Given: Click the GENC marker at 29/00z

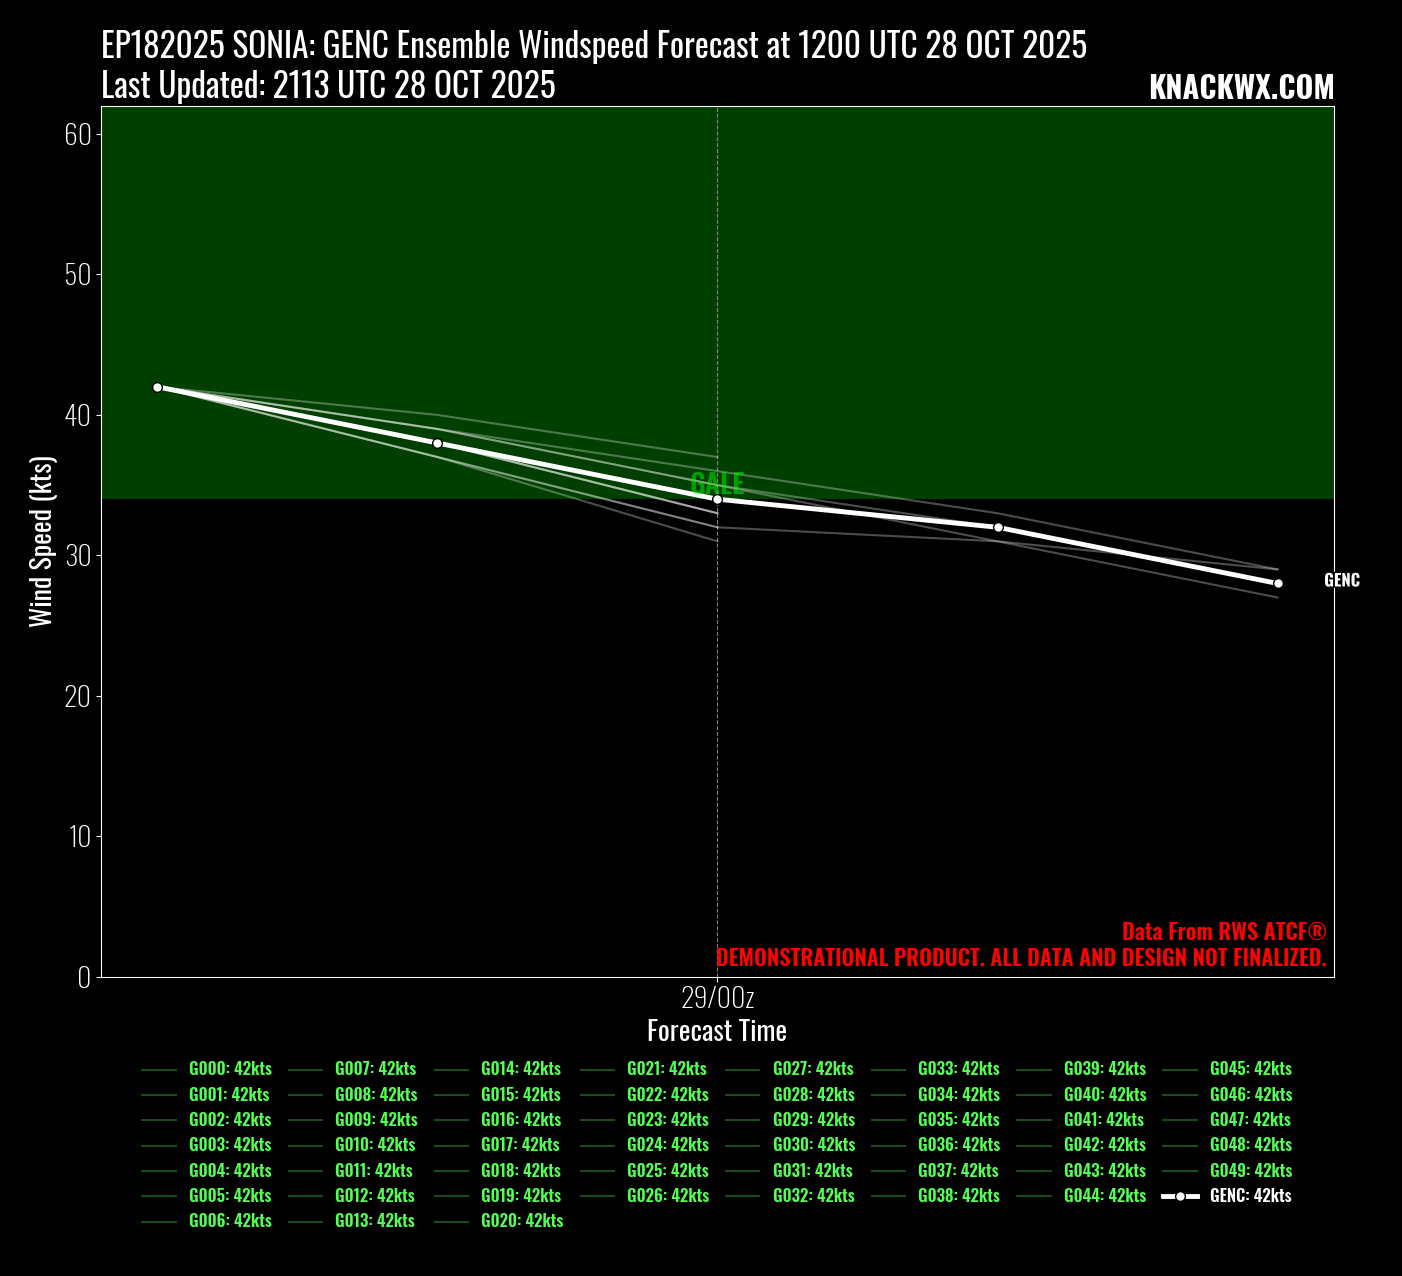Looking at the screenshot, I should click(x=717, y=499).
